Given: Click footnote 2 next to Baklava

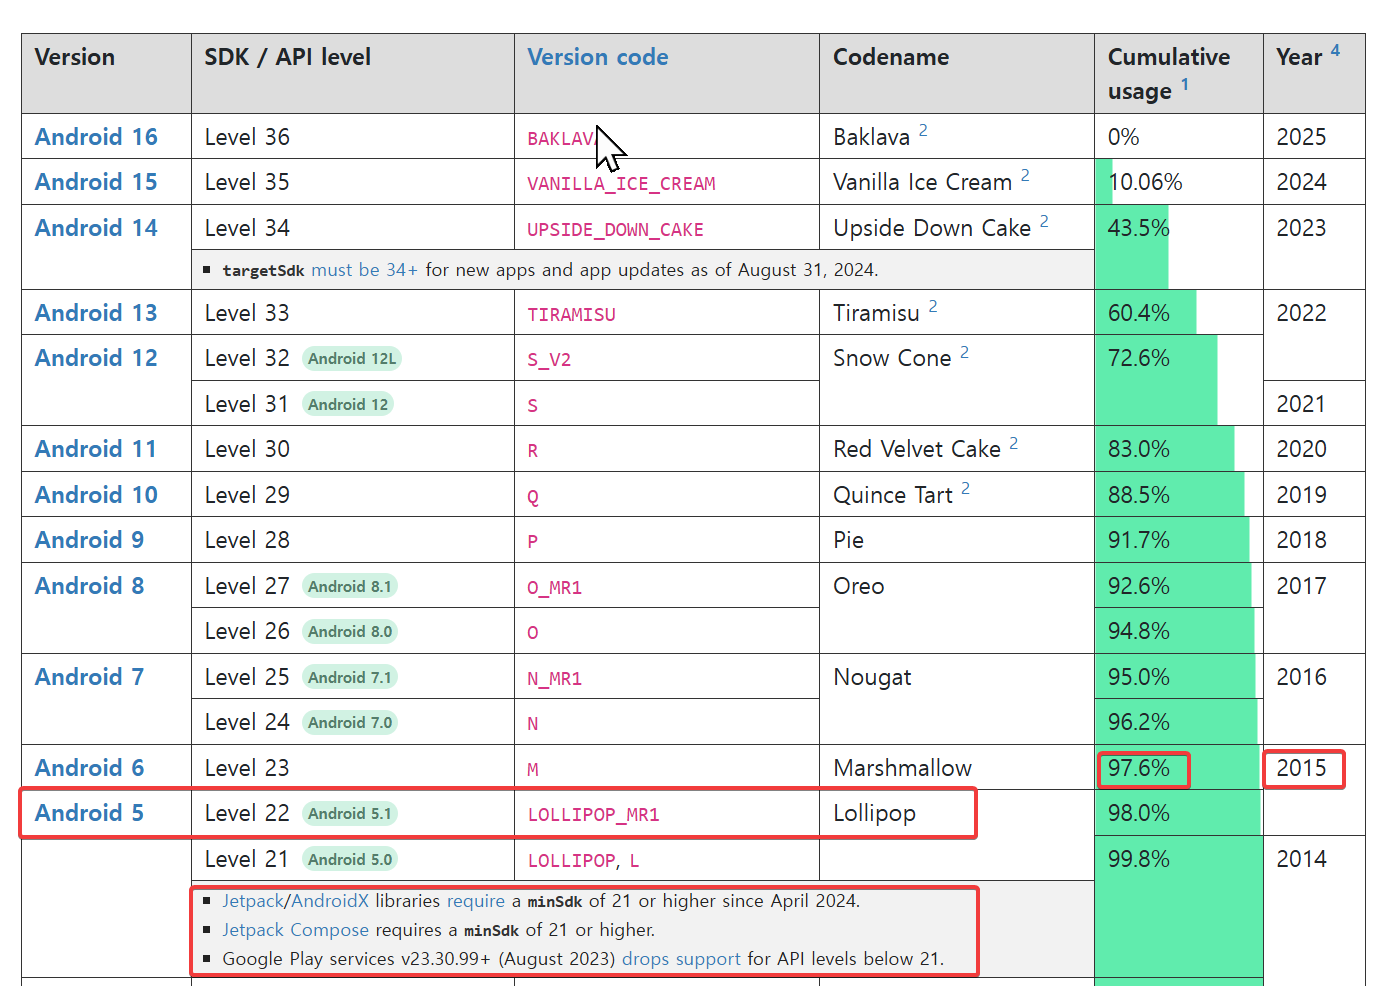Looking at the screenshot, I should [923, 130].
